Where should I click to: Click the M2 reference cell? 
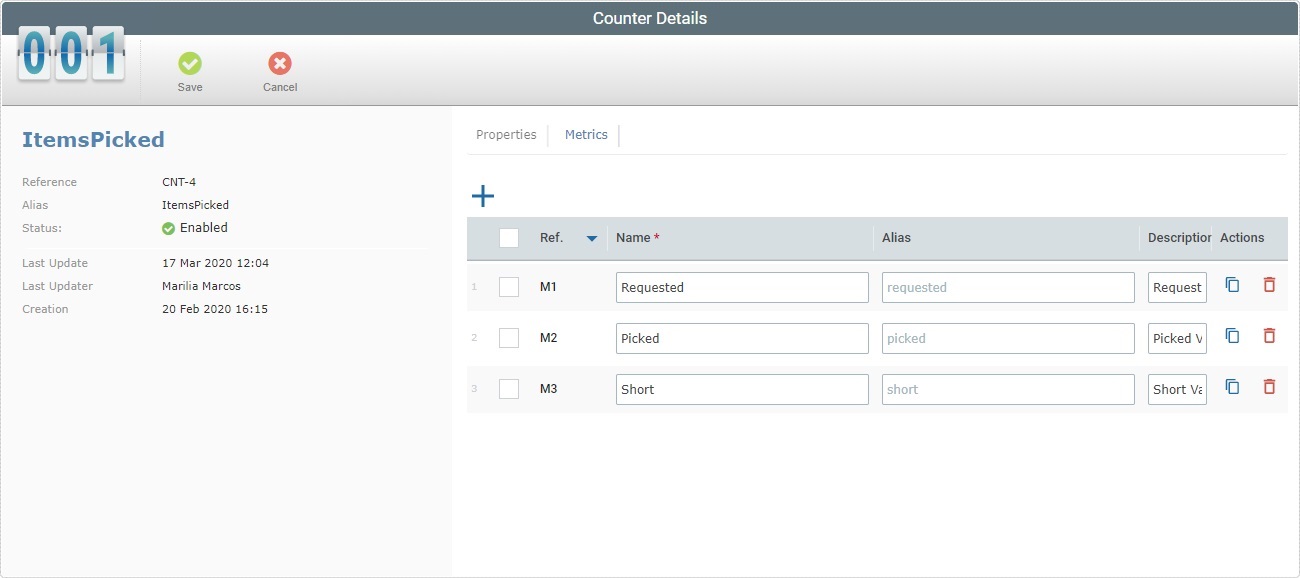pyautogui.click(x=548, y=338)
